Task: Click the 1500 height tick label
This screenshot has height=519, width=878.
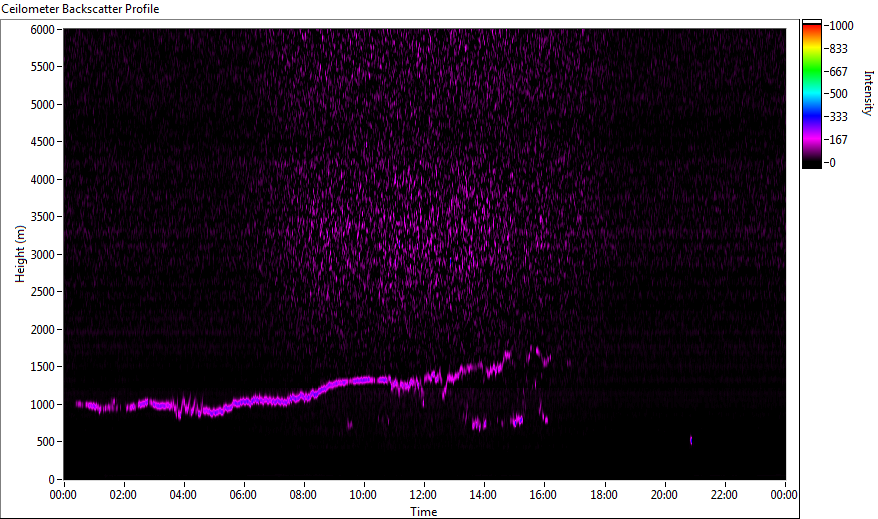Action: [43, 367]
